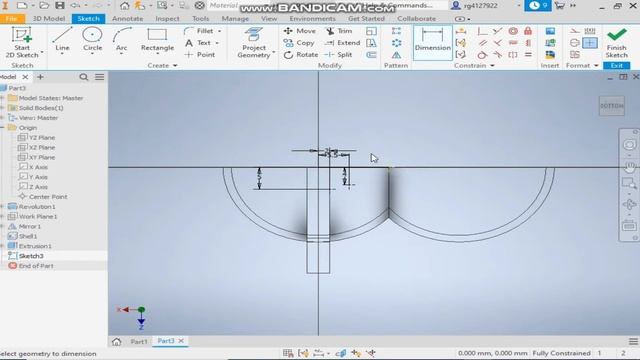Choose the Fillet tool
The height and width of the screenshot is (360, 640).
(199, 31)
